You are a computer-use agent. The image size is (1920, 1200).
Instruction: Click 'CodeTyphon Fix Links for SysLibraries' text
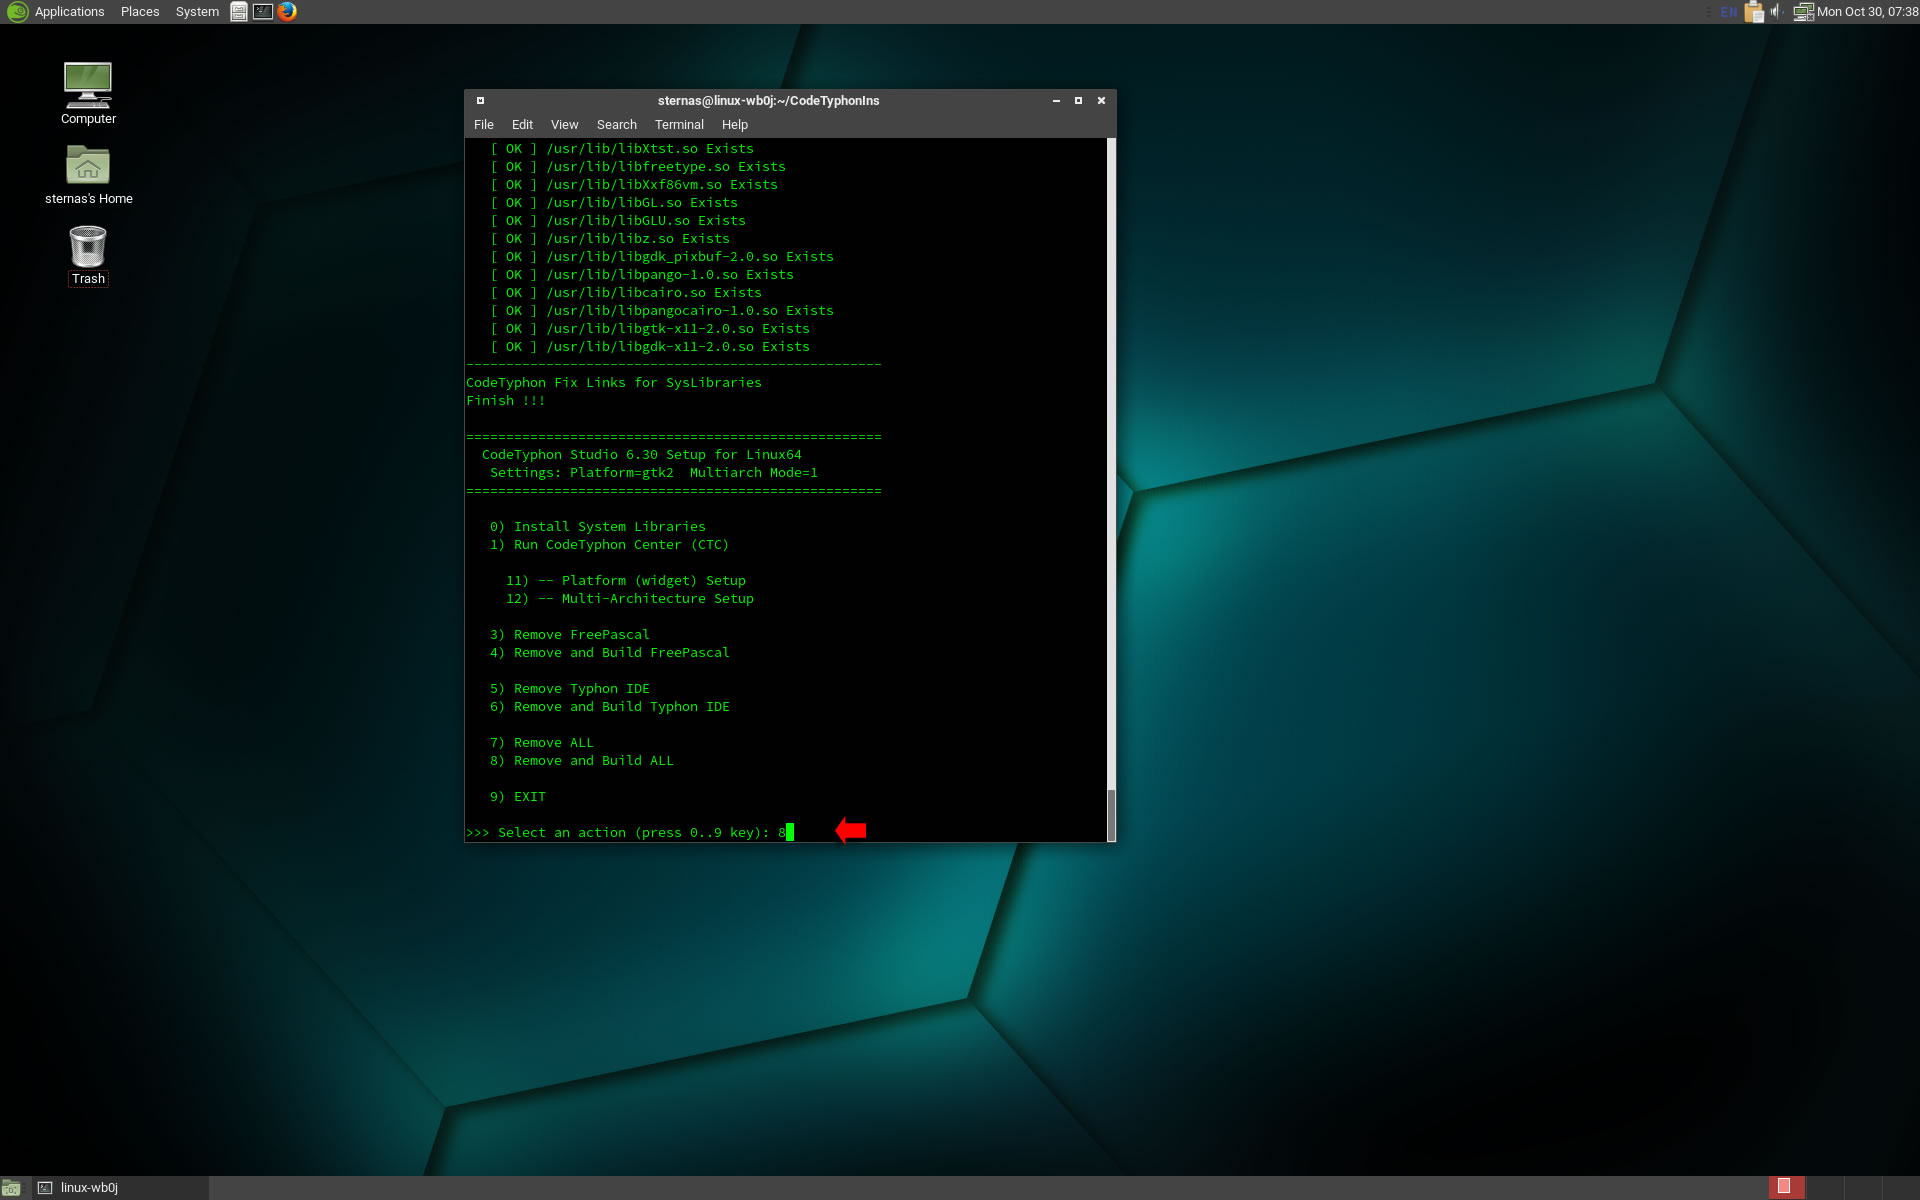614,383
